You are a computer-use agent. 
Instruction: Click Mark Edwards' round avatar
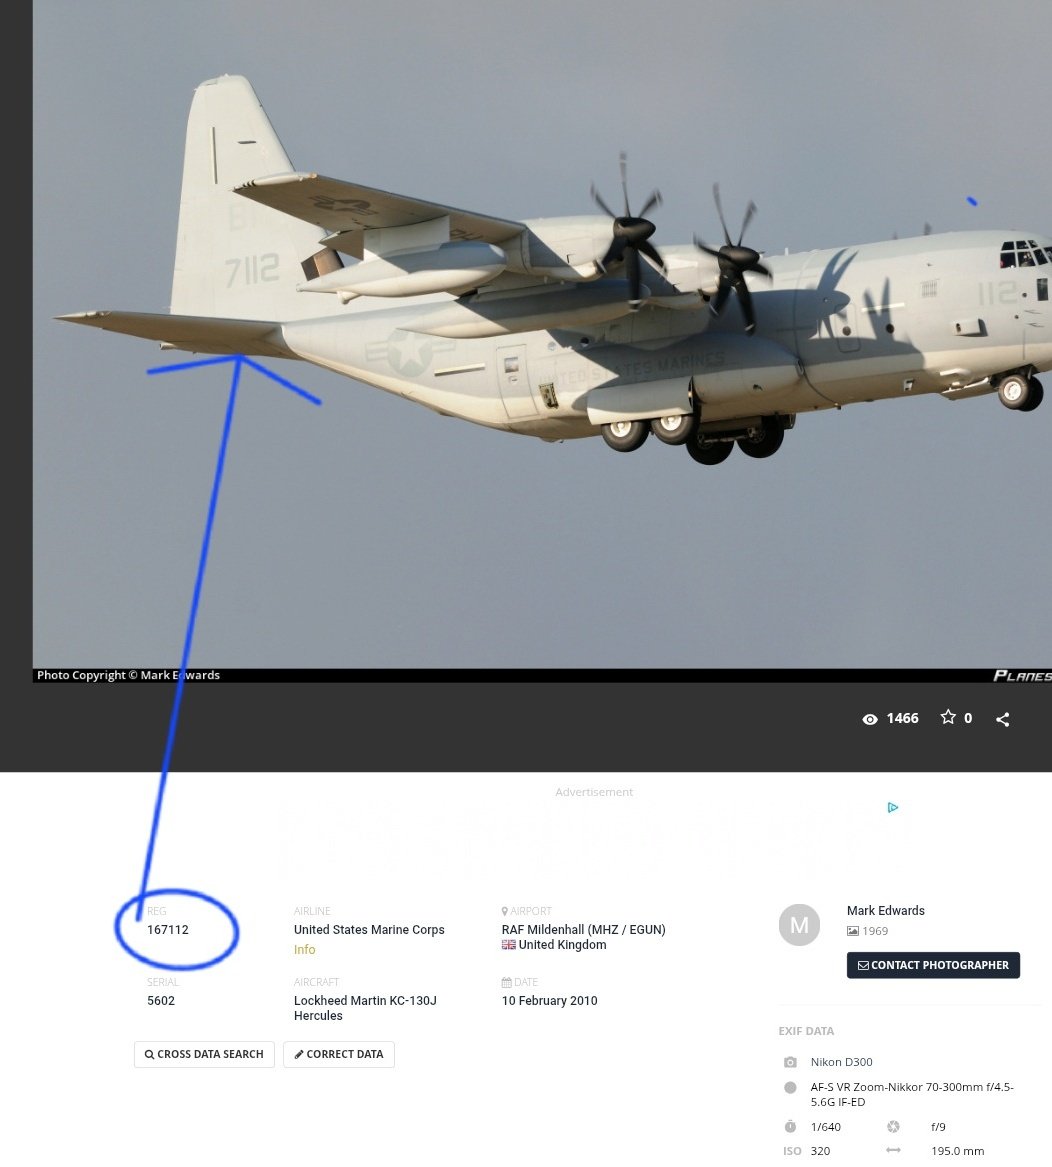[x=799, y=925]
